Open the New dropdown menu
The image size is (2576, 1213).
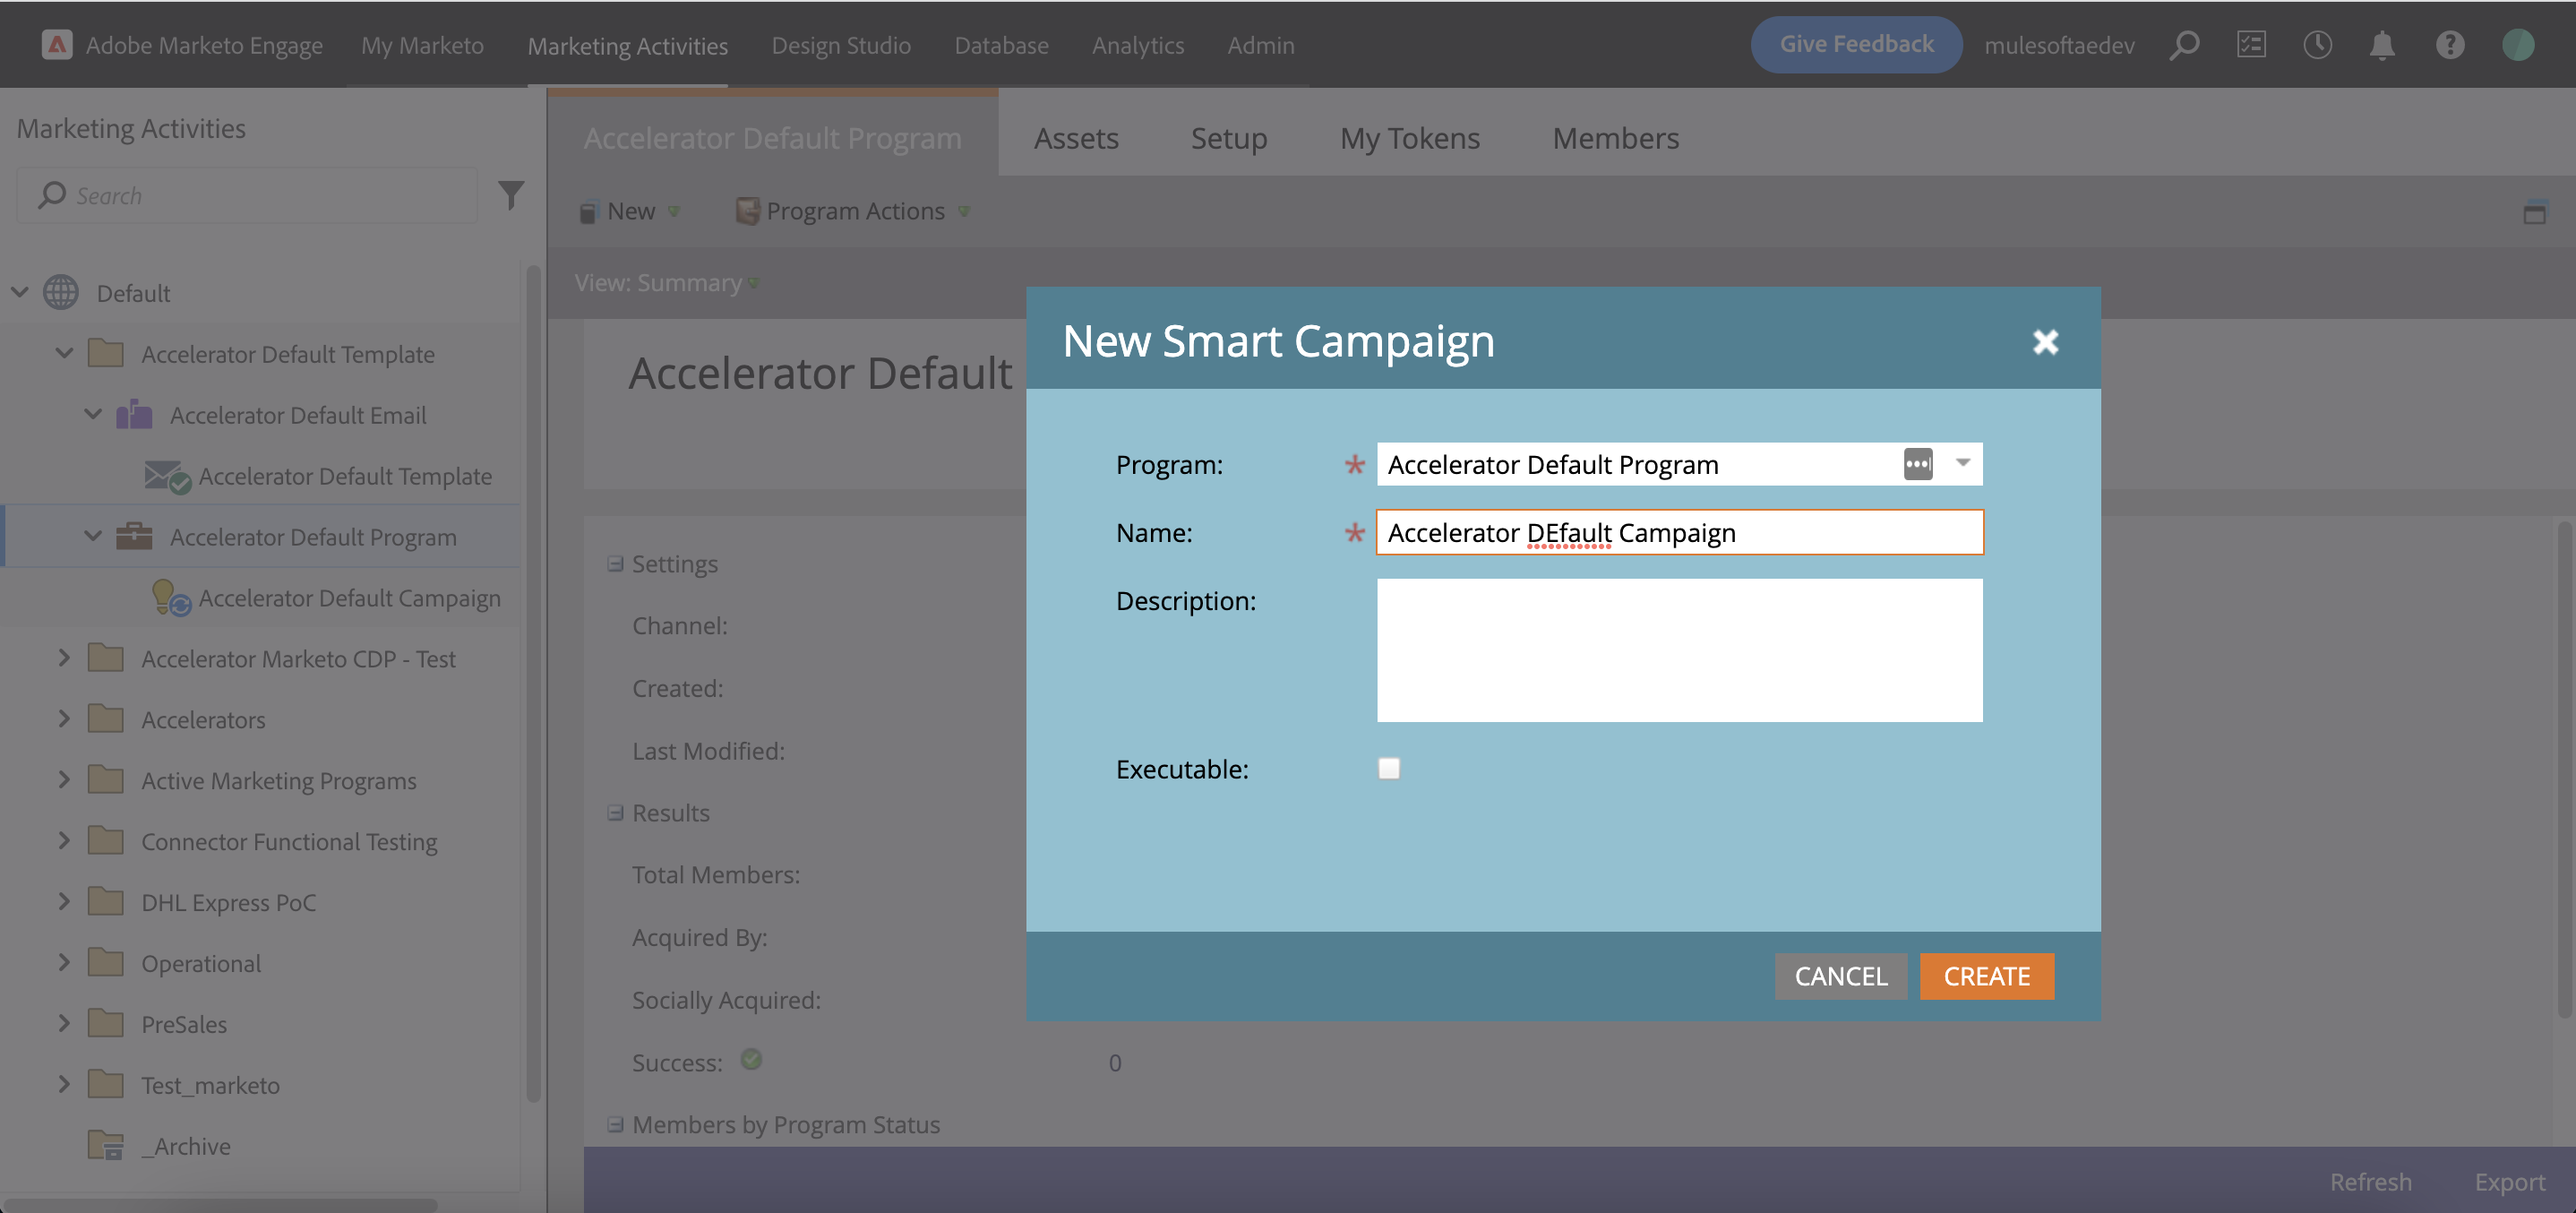click(x=630, y=211)
